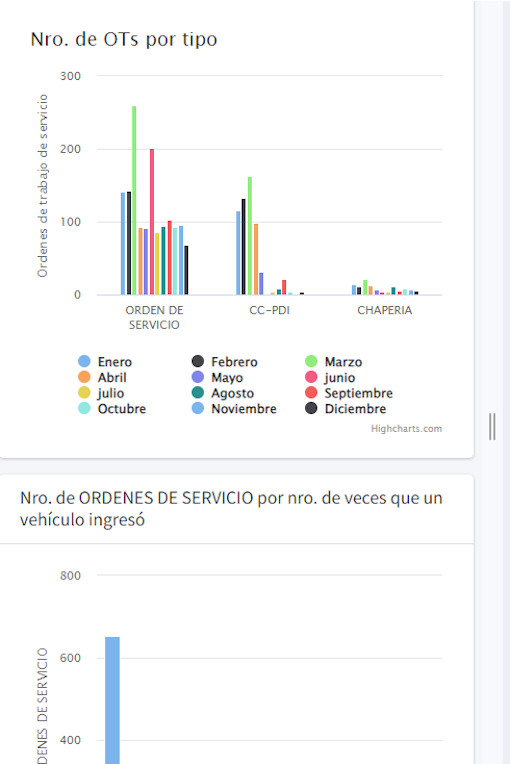This screenshot has height=764, width=510.
Task: Click the Septiembre red legend marker
Action: 311,393
